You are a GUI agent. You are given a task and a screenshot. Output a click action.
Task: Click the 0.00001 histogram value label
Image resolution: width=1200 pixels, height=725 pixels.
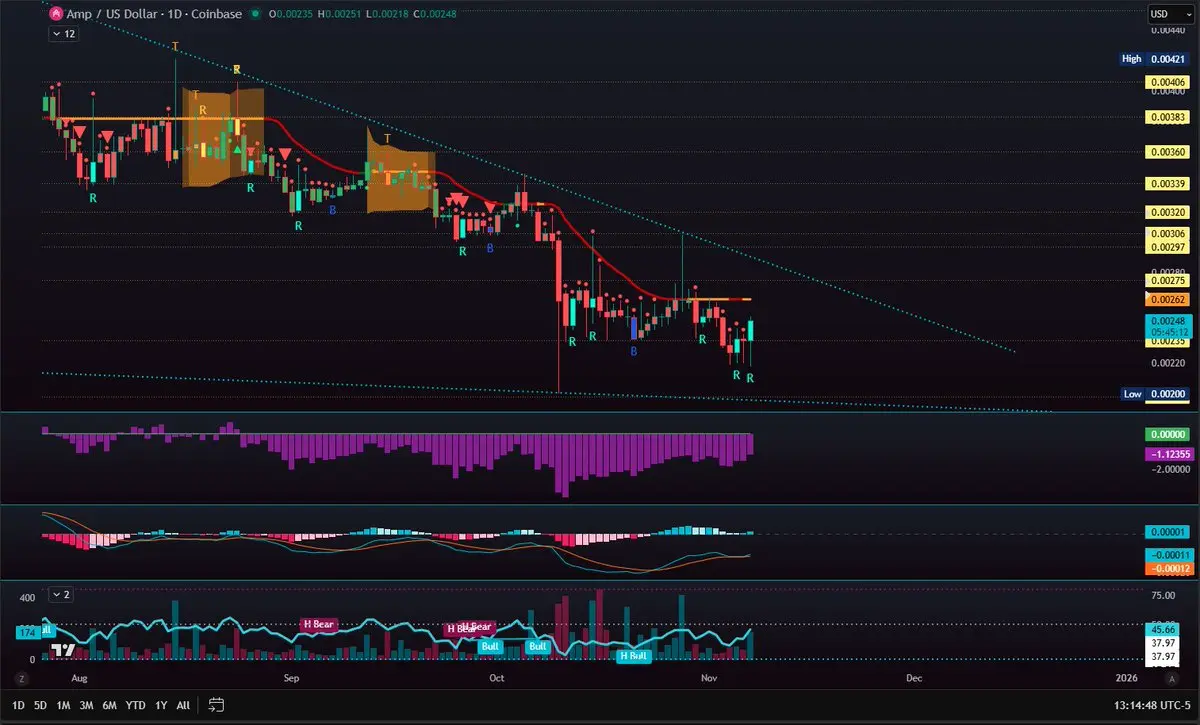coord(1166,532)
